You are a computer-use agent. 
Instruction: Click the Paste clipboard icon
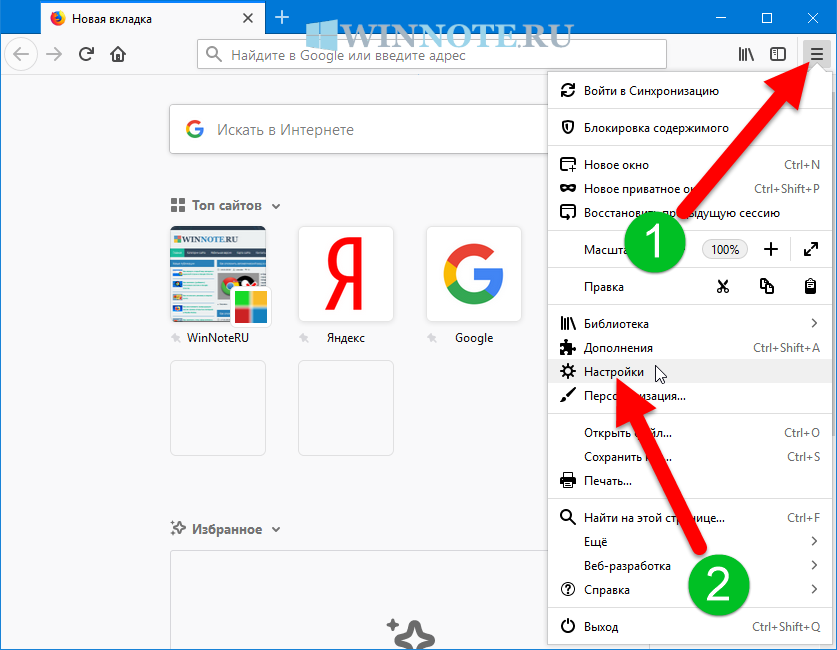tap(811, 287)
